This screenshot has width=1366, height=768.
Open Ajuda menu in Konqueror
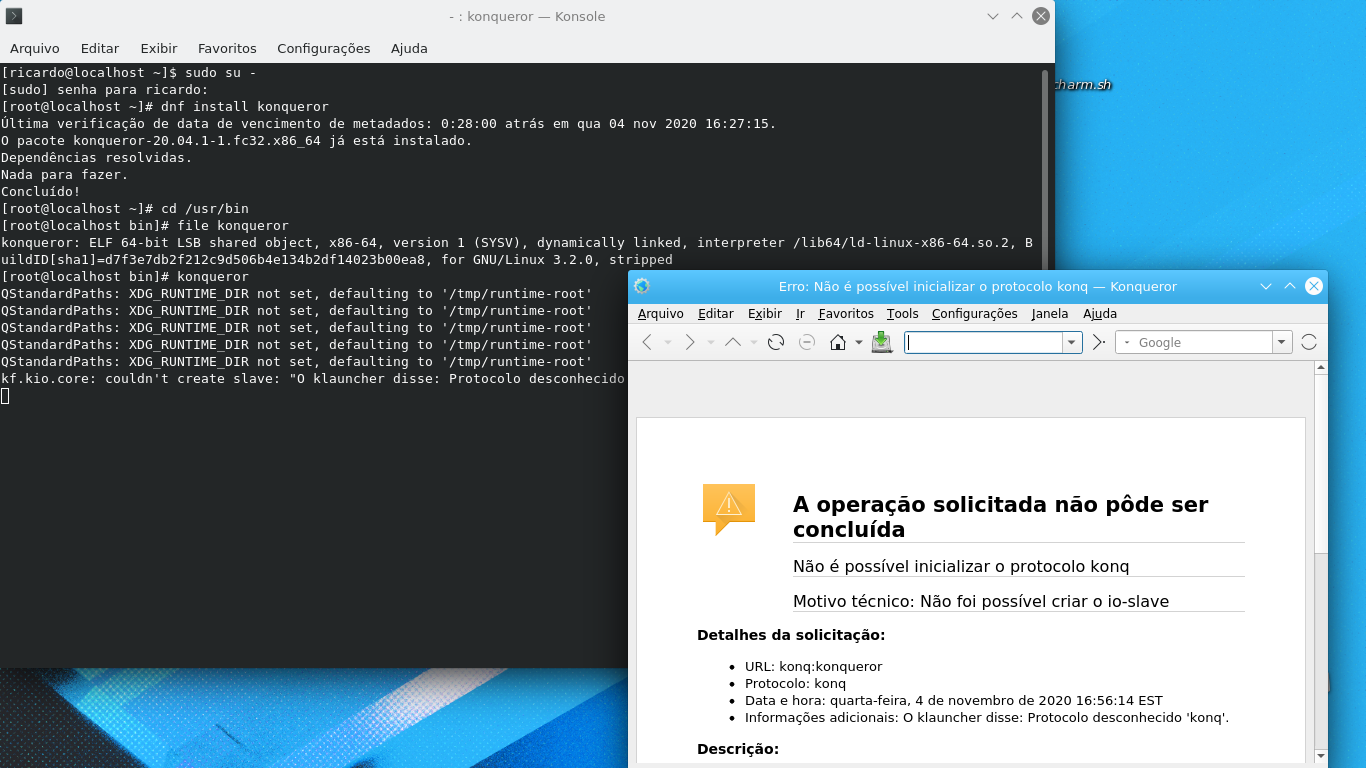click(1100, 313)
